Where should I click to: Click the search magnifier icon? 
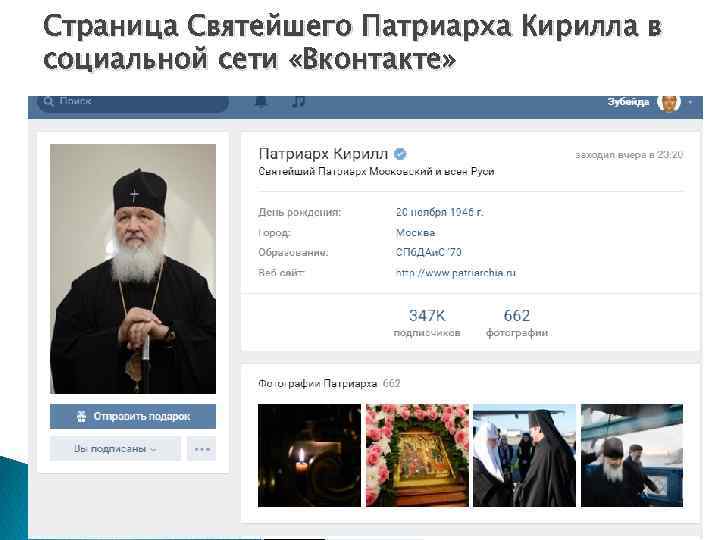(49, 101)
